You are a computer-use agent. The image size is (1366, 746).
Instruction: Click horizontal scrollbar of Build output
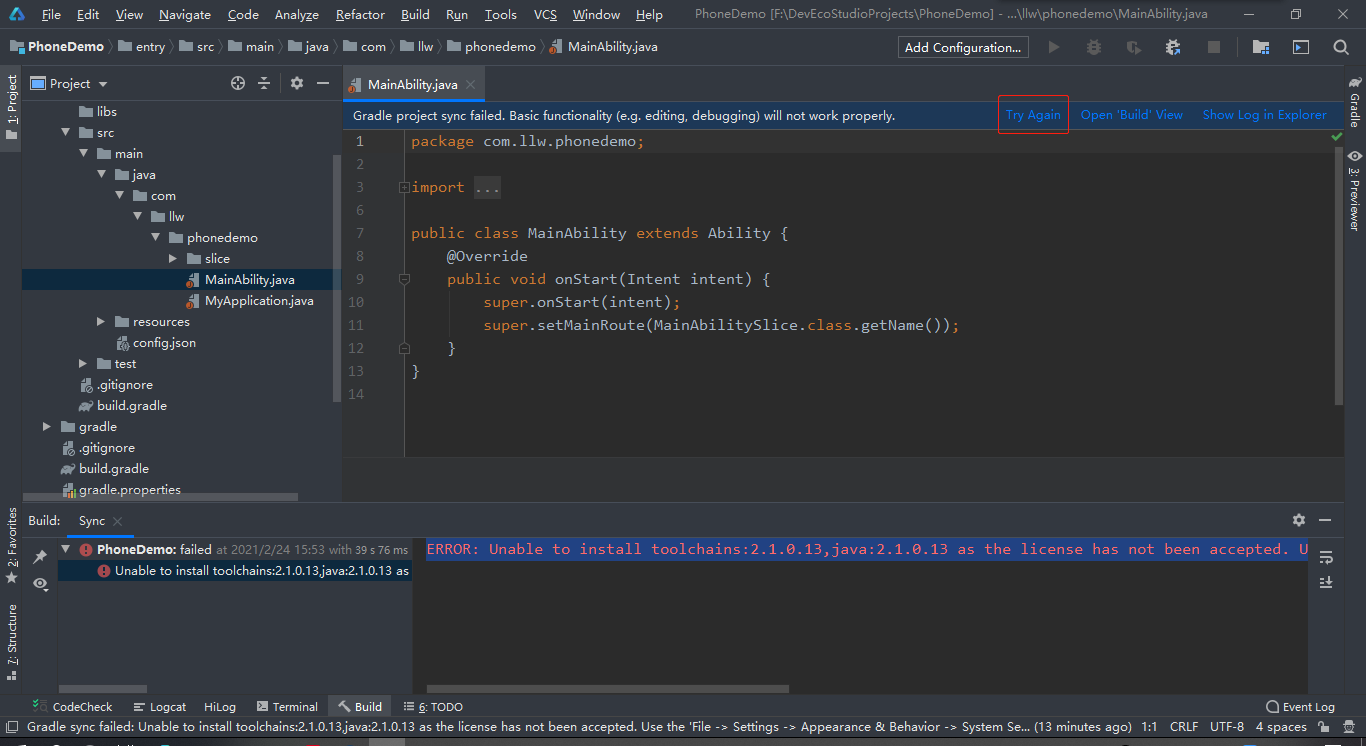[x=608, y=688]
